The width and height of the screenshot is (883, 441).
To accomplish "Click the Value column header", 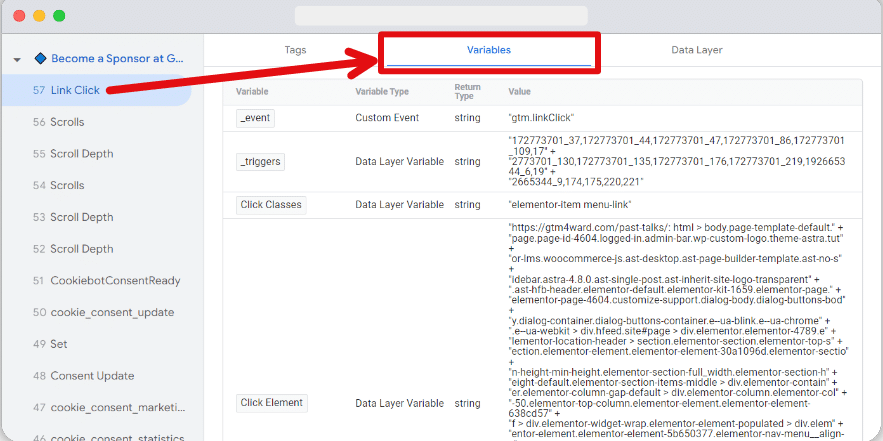I will (519, 92).
